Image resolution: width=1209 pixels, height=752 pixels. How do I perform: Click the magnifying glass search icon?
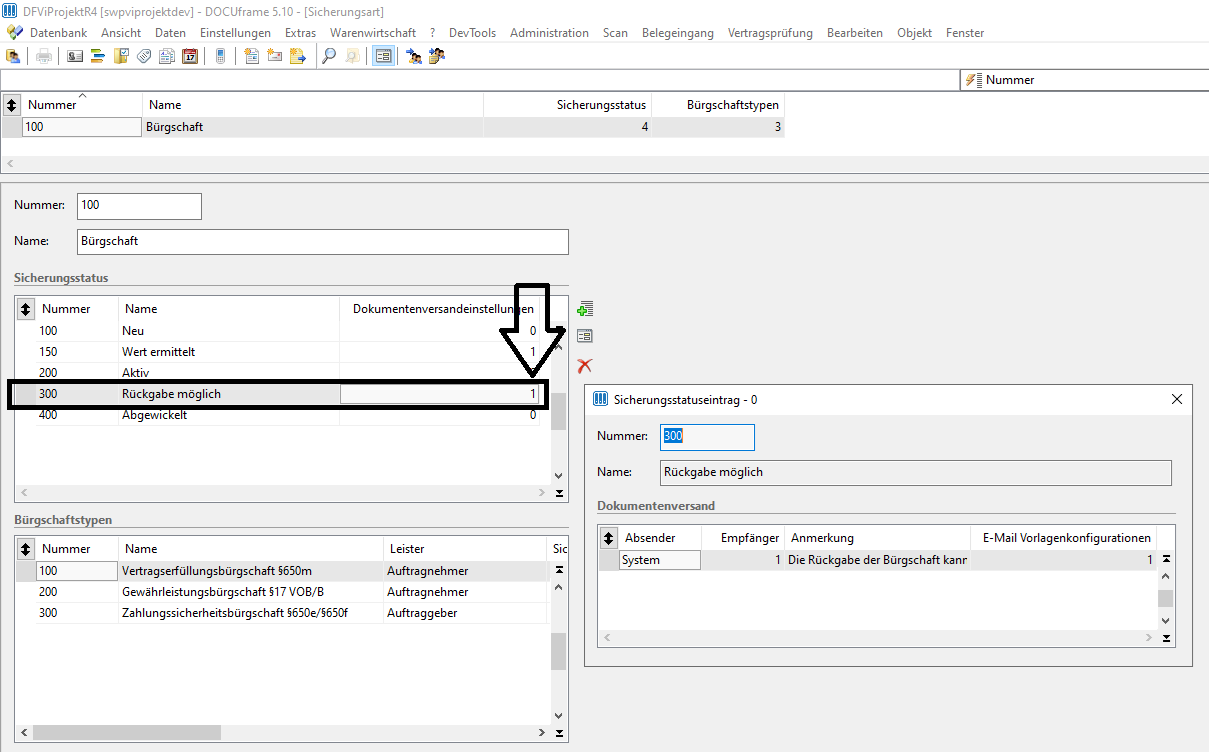click(328, 56)
